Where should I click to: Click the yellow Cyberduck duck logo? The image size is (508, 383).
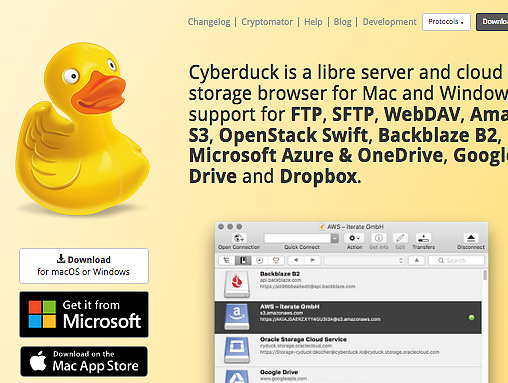click(x=82, y=128)
